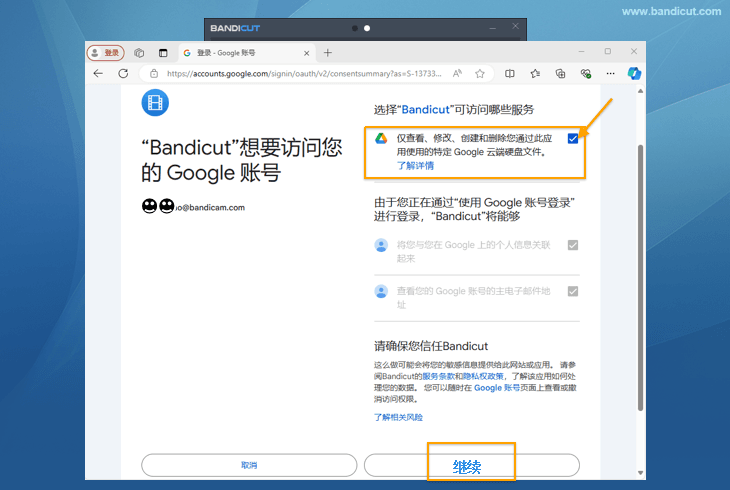Screen dimensions: 730x490
Task: Open the 服务条款 link
Action: 439,376
